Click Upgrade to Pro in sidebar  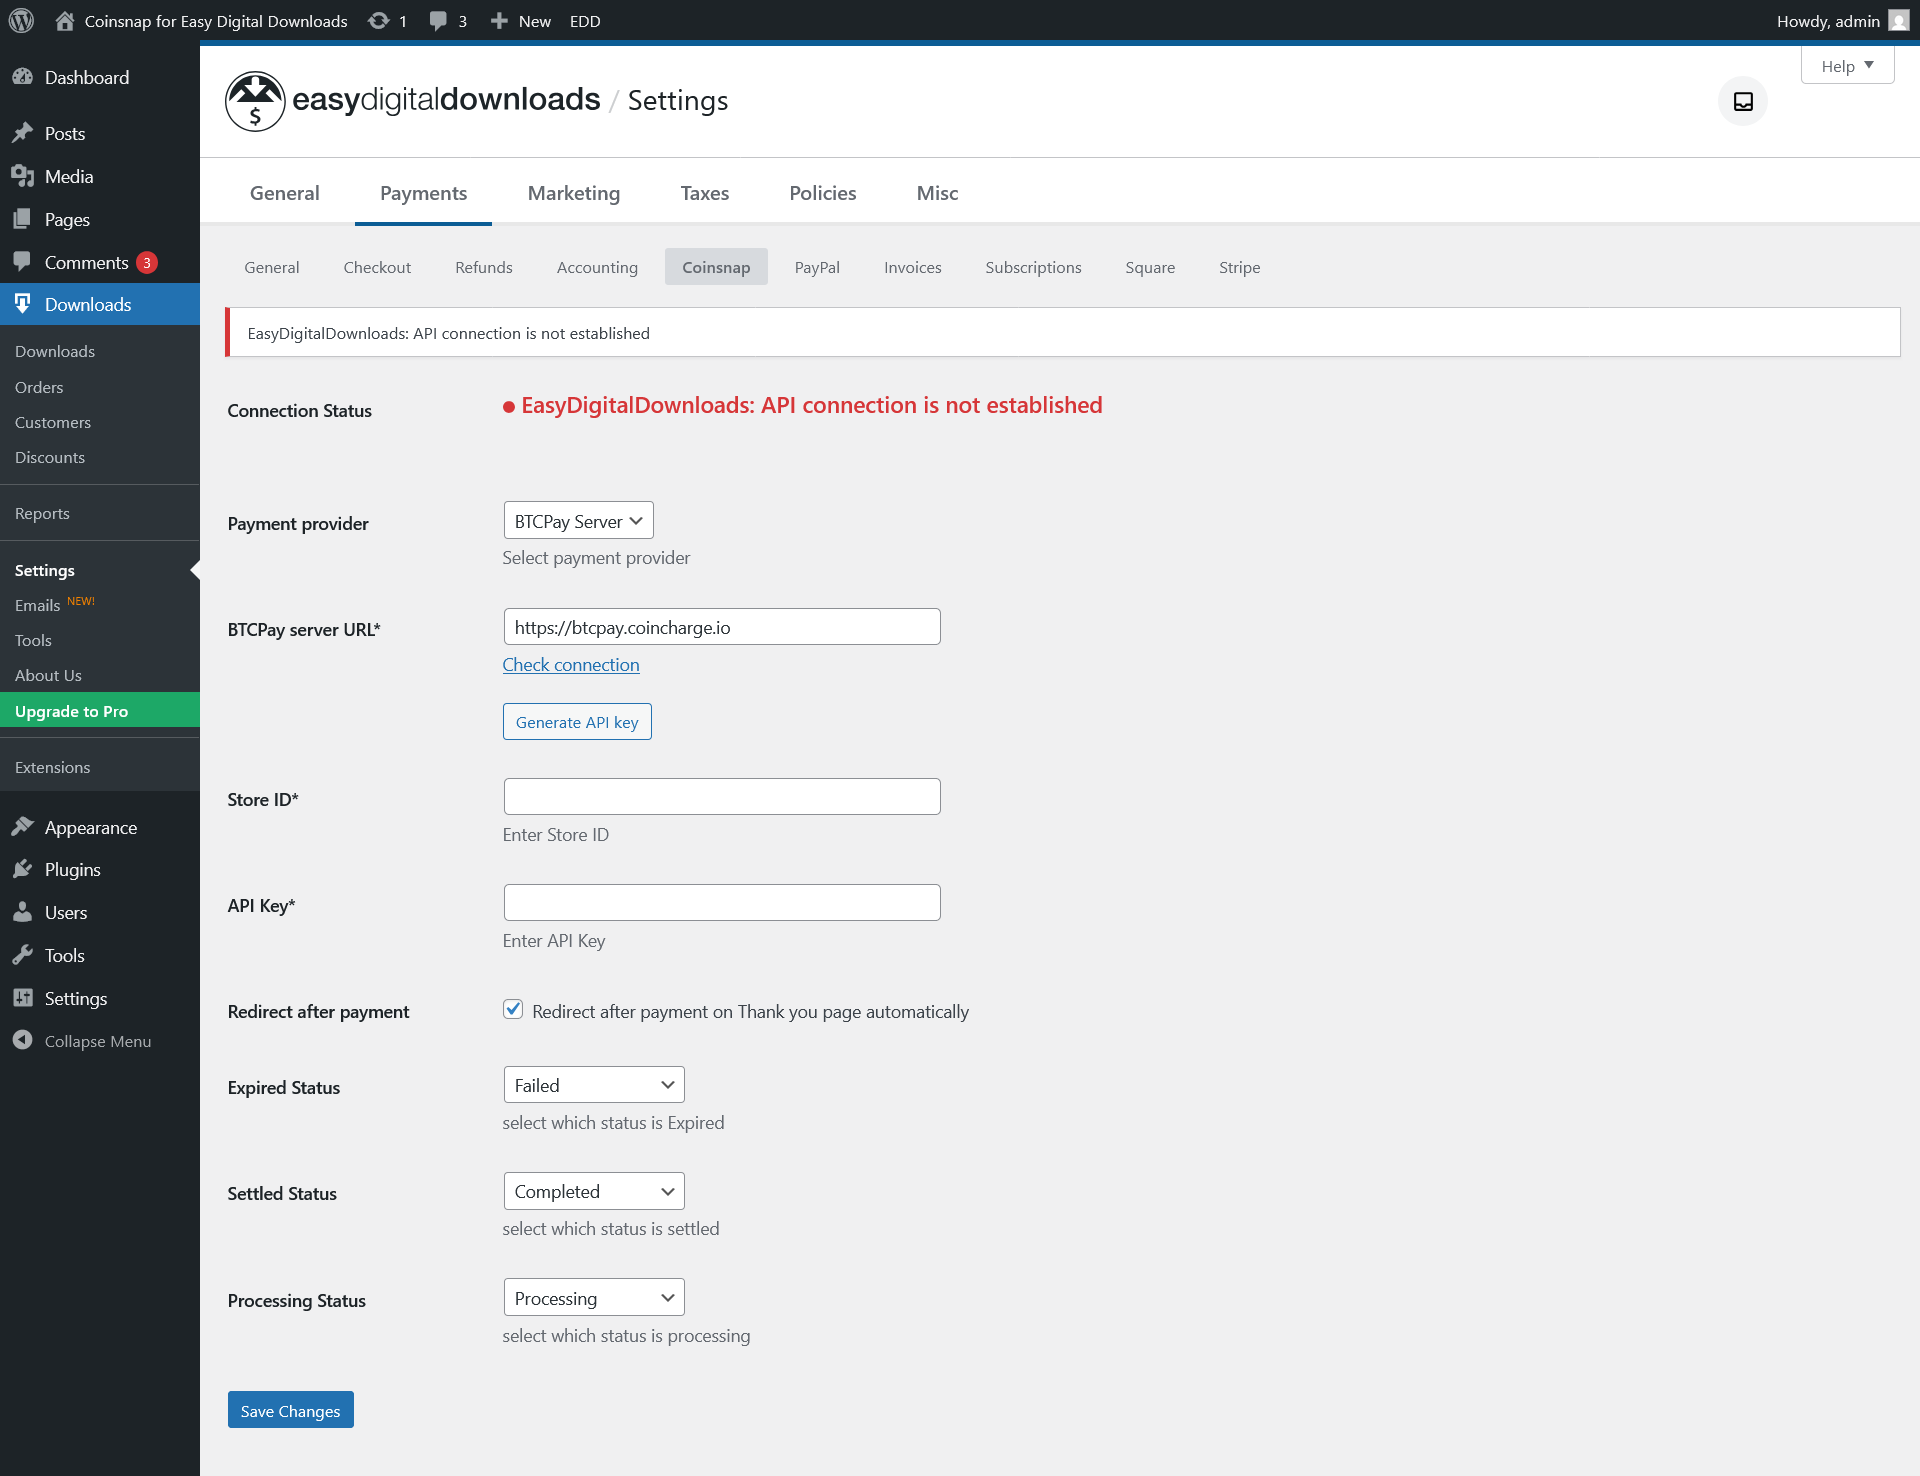coord(100,711)
